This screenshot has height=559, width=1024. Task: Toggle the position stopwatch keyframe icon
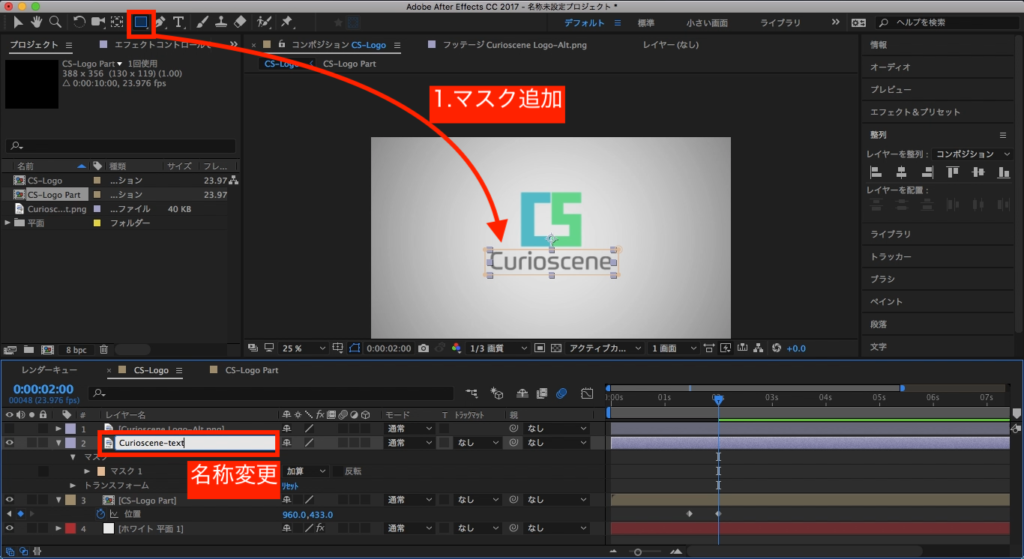(100, 514)
